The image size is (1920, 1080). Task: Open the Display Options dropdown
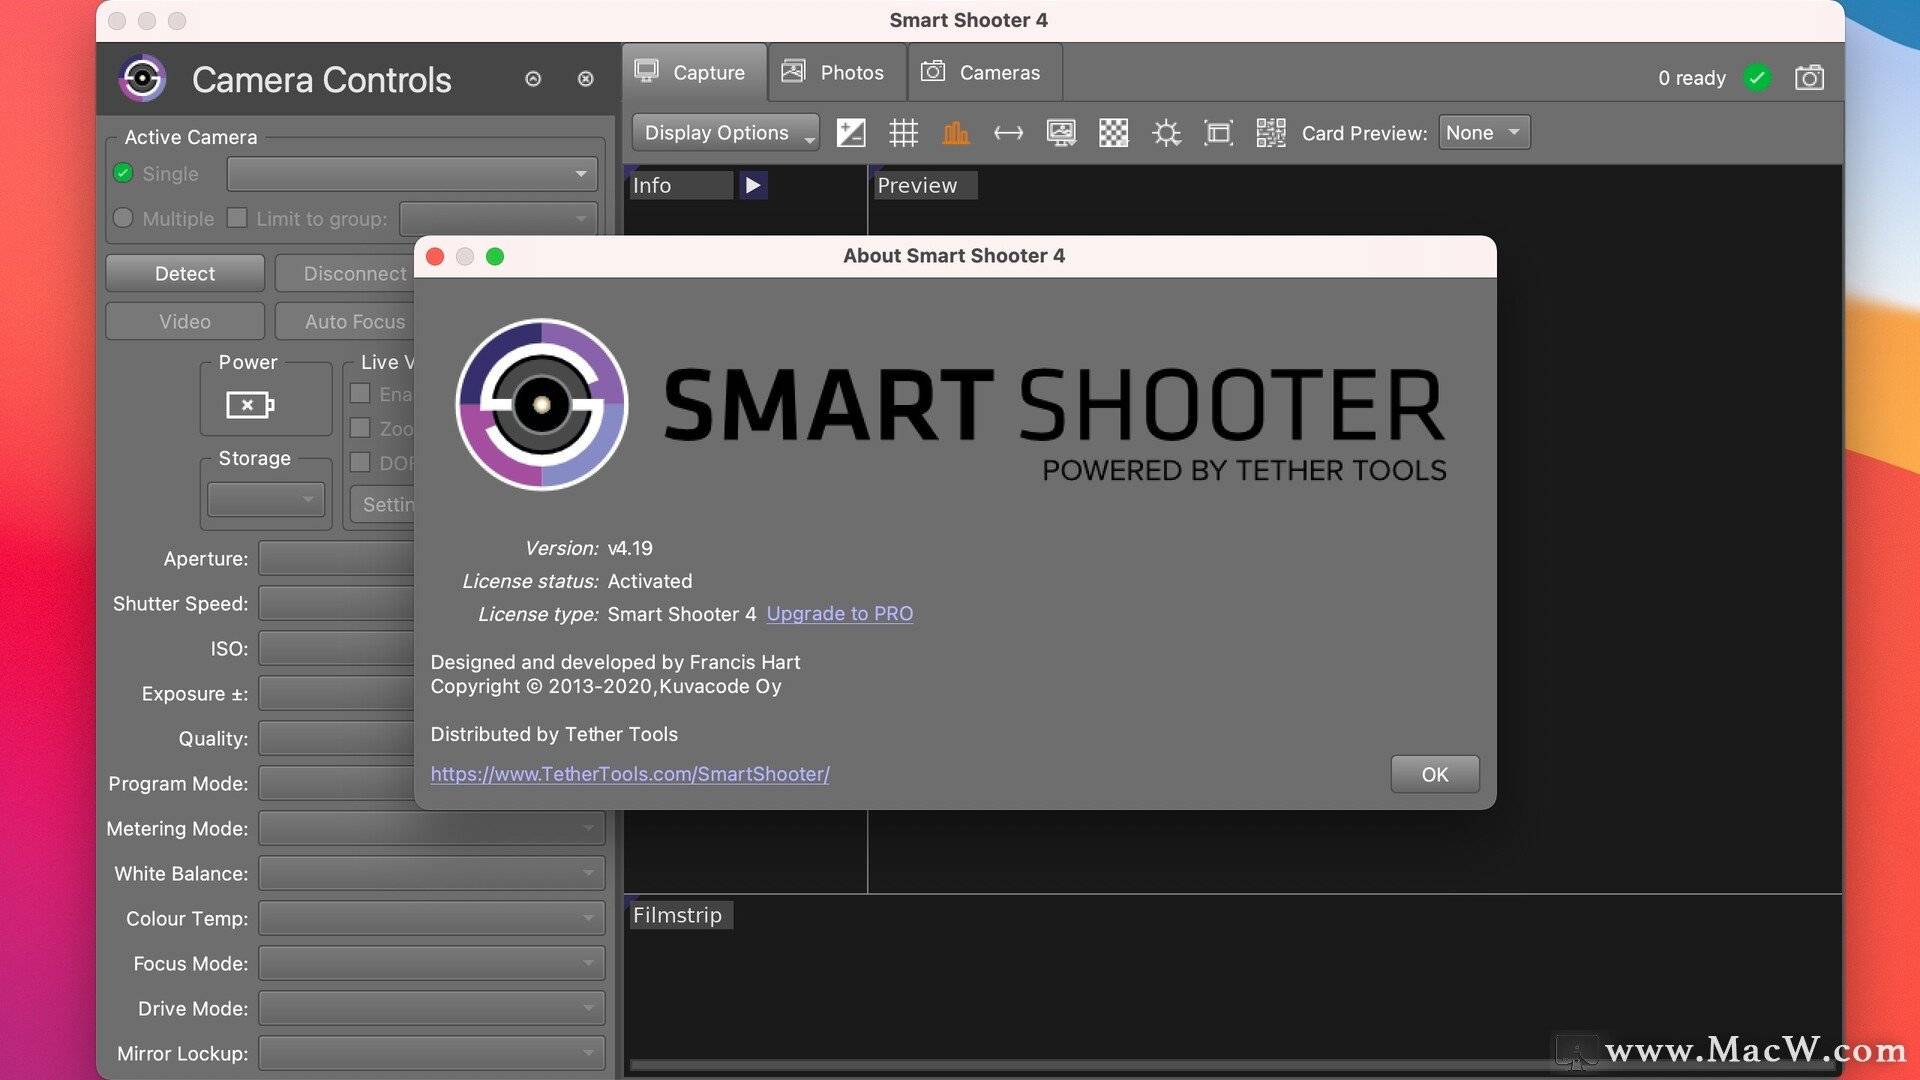[726, 133]
